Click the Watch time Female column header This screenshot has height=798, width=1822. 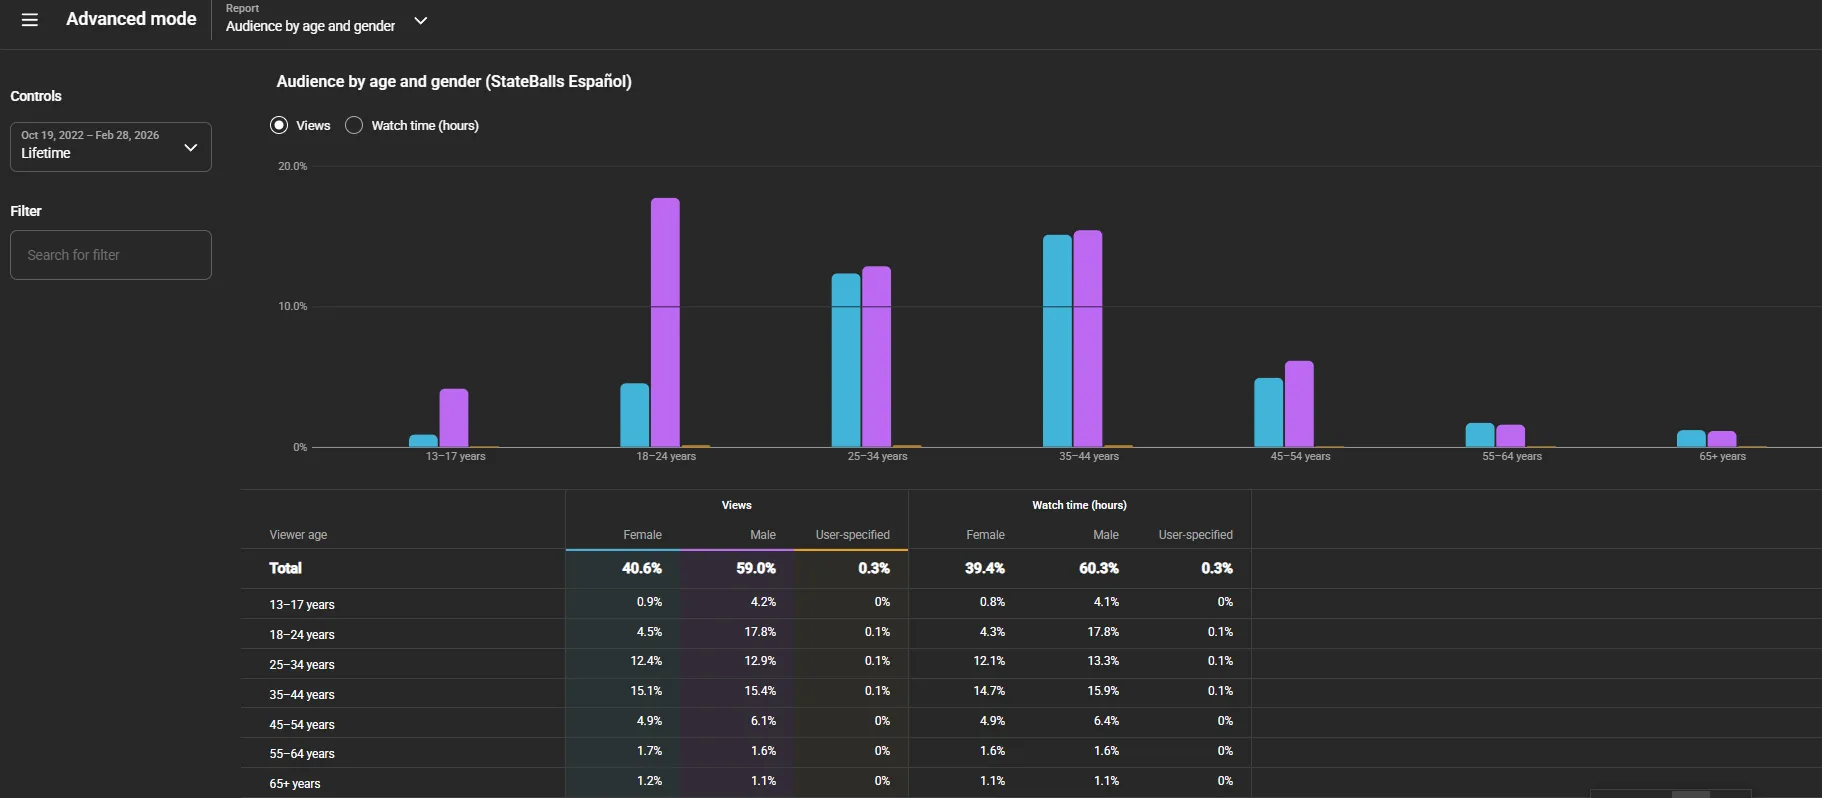click(985, 535)
